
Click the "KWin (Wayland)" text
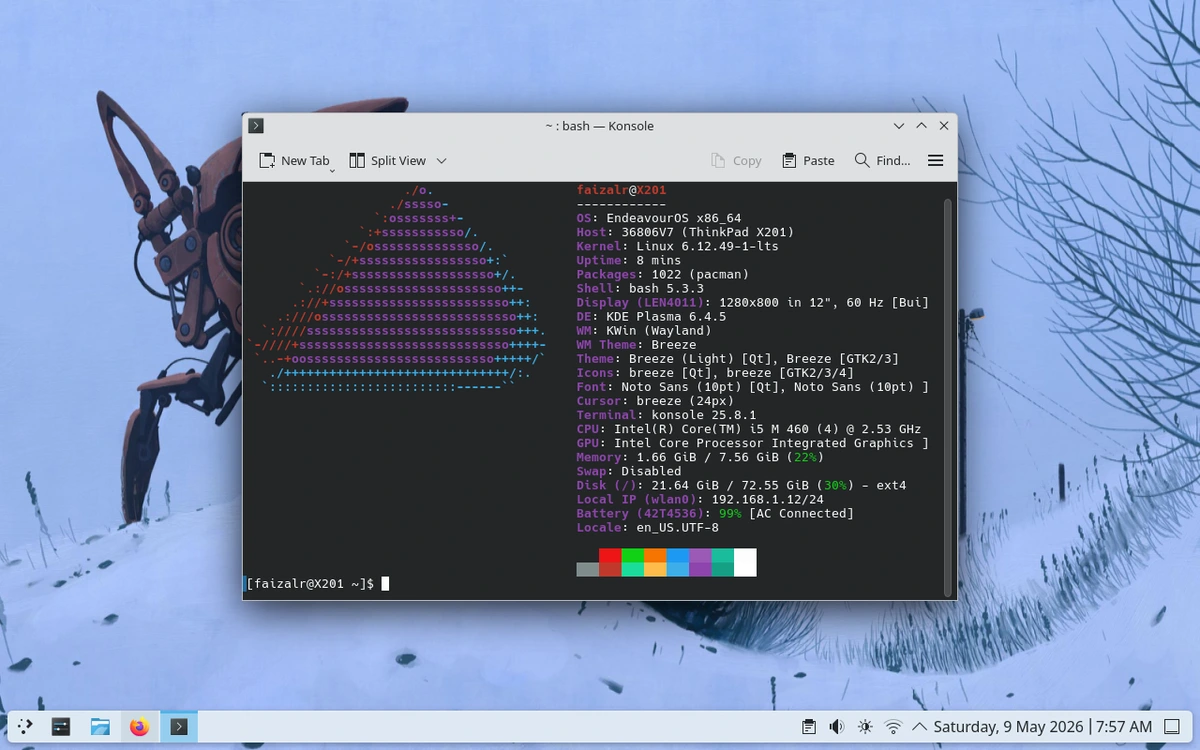coord(659,330)
